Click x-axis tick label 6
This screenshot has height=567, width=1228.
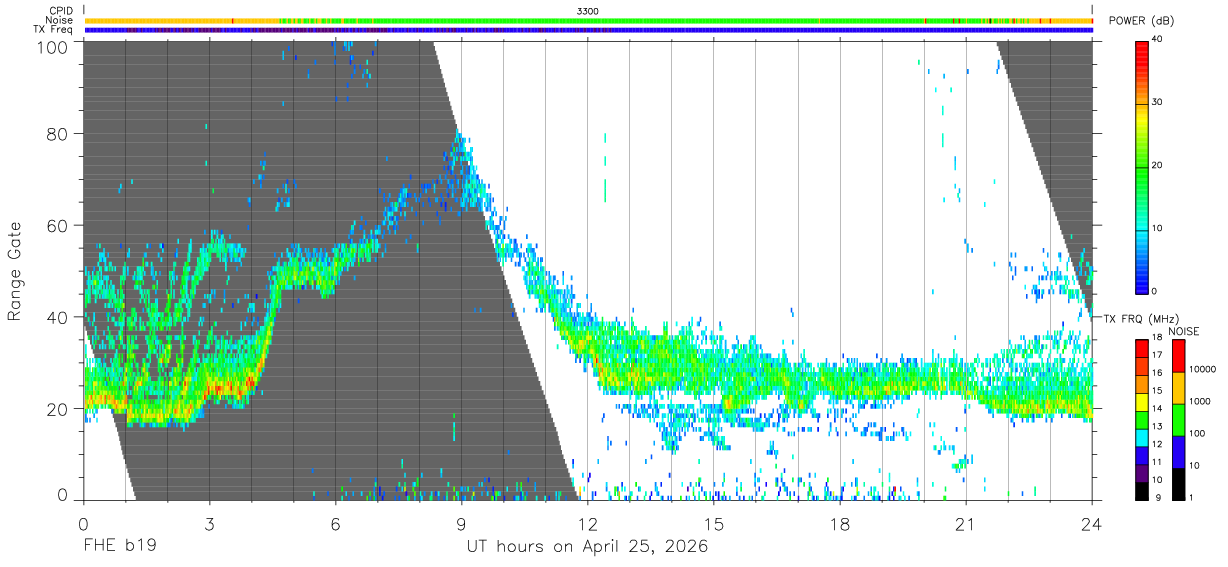335,523
